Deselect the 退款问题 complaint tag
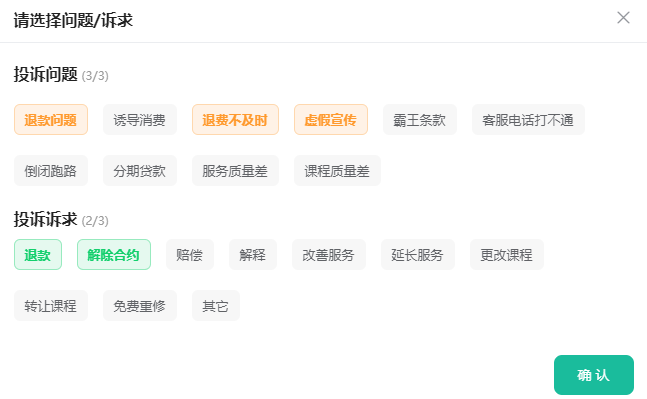Image resolution: width=647 pixels, height=399 pixels. click(51, 120)
